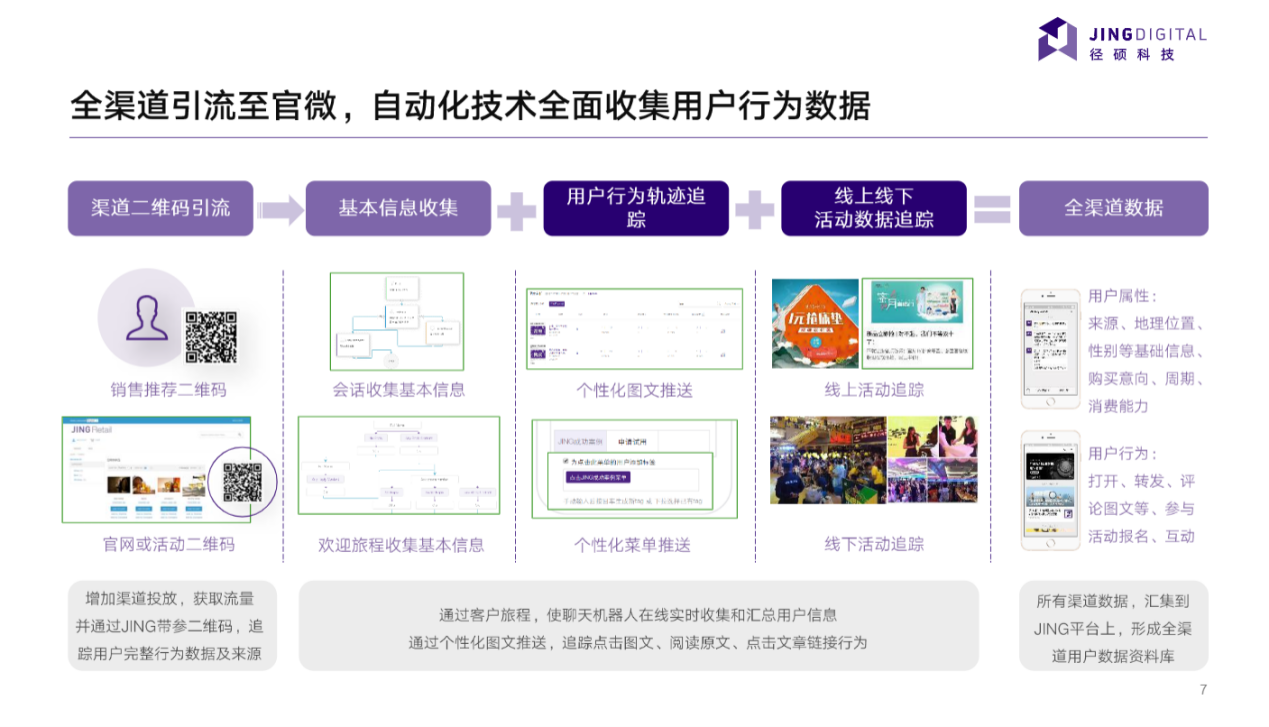1269x727 pixels.
Task: Click plus sign after 基本信息收集
Action: [517, 209]
